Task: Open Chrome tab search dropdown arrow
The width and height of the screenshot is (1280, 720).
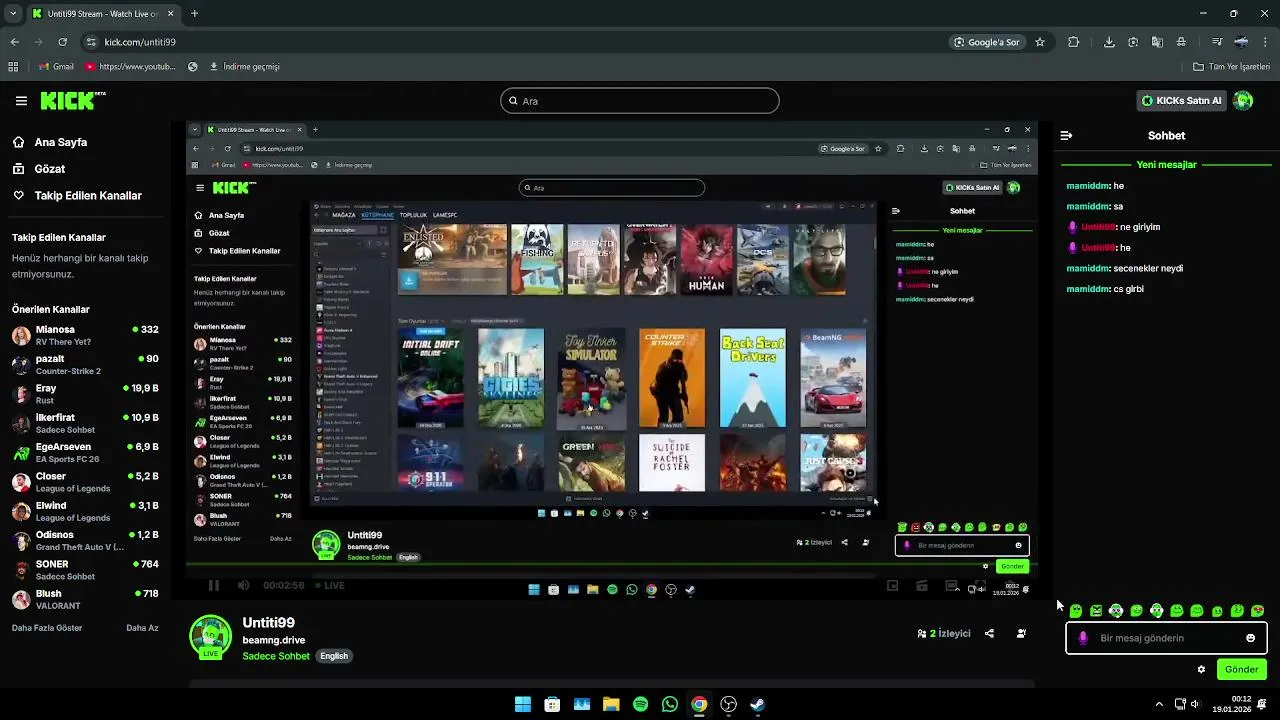Action: point(13,14)
